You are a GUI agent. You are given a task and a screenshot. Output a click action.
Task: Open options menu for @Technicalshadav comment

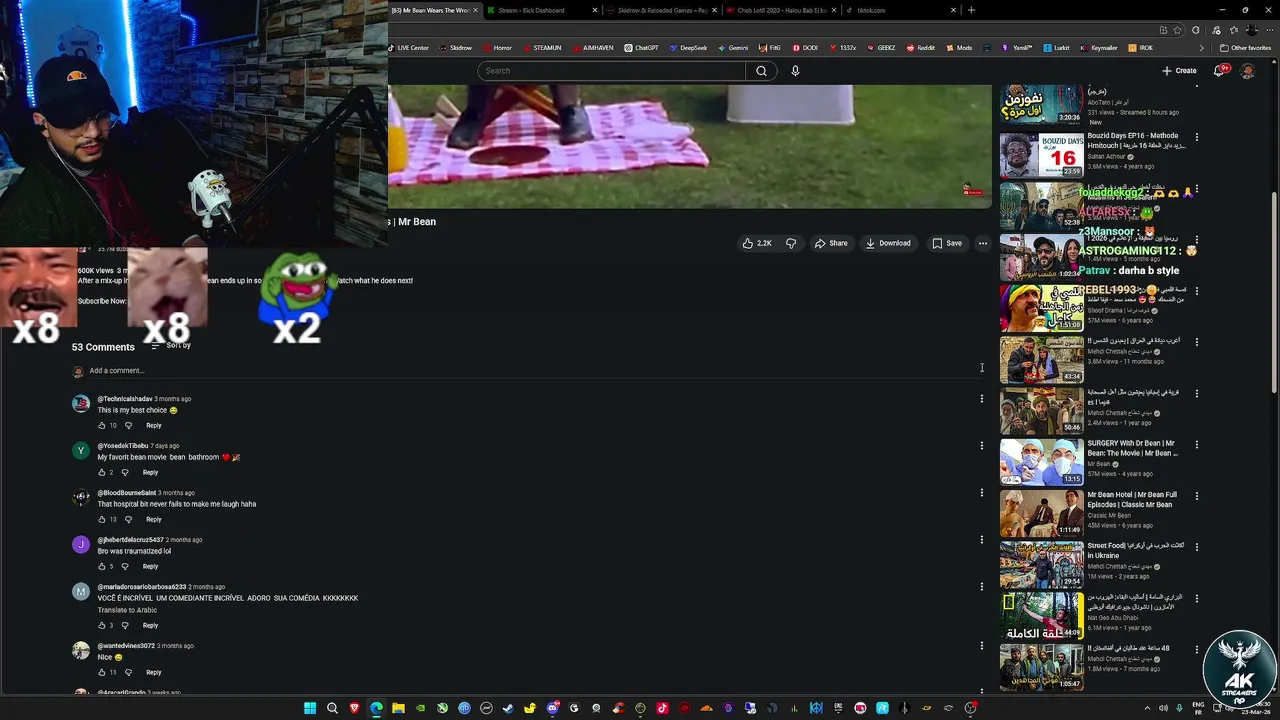point(981,399)
